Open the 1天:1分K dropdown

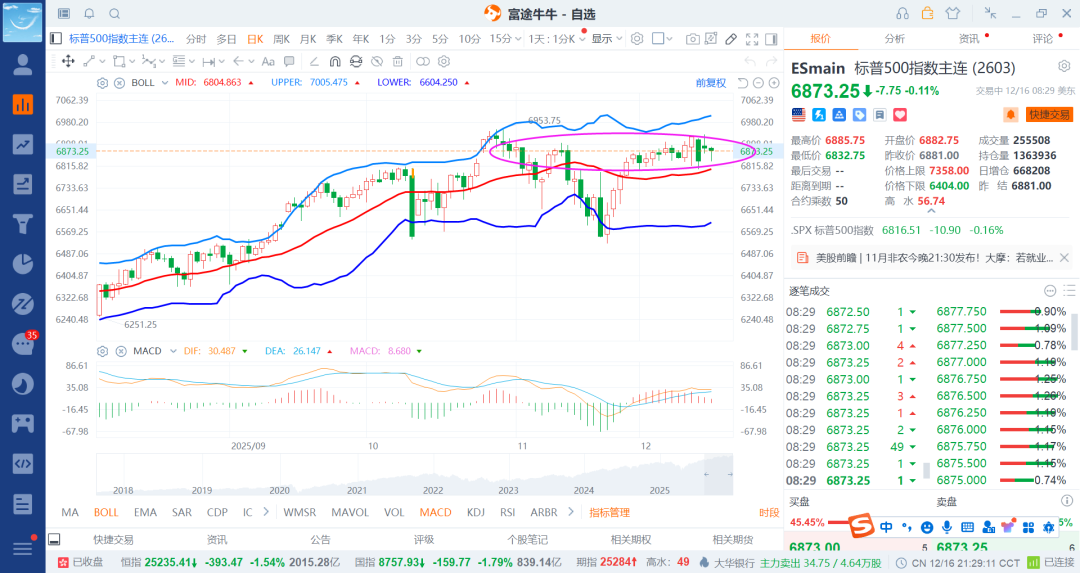click(557, 39)
